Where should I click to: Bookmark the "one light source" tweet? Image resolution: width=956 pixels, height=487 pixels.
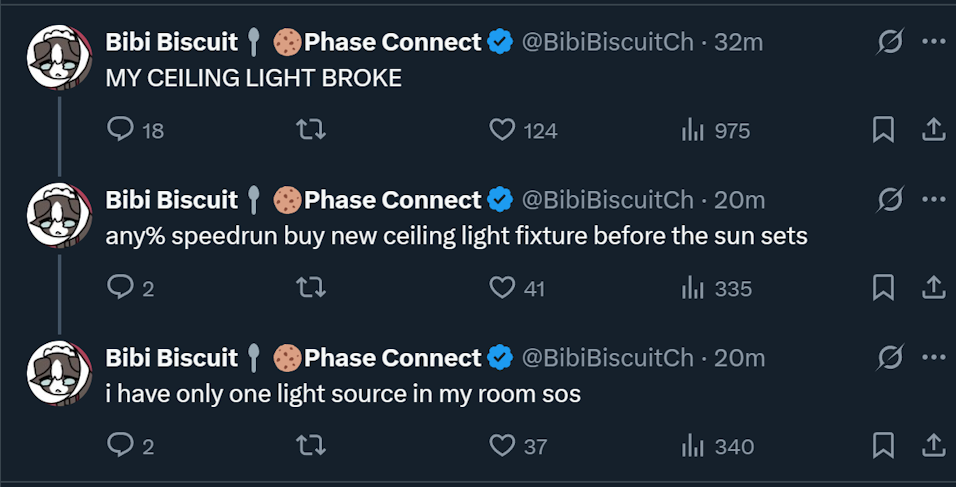pyautogui.click(x=883, y=446)
